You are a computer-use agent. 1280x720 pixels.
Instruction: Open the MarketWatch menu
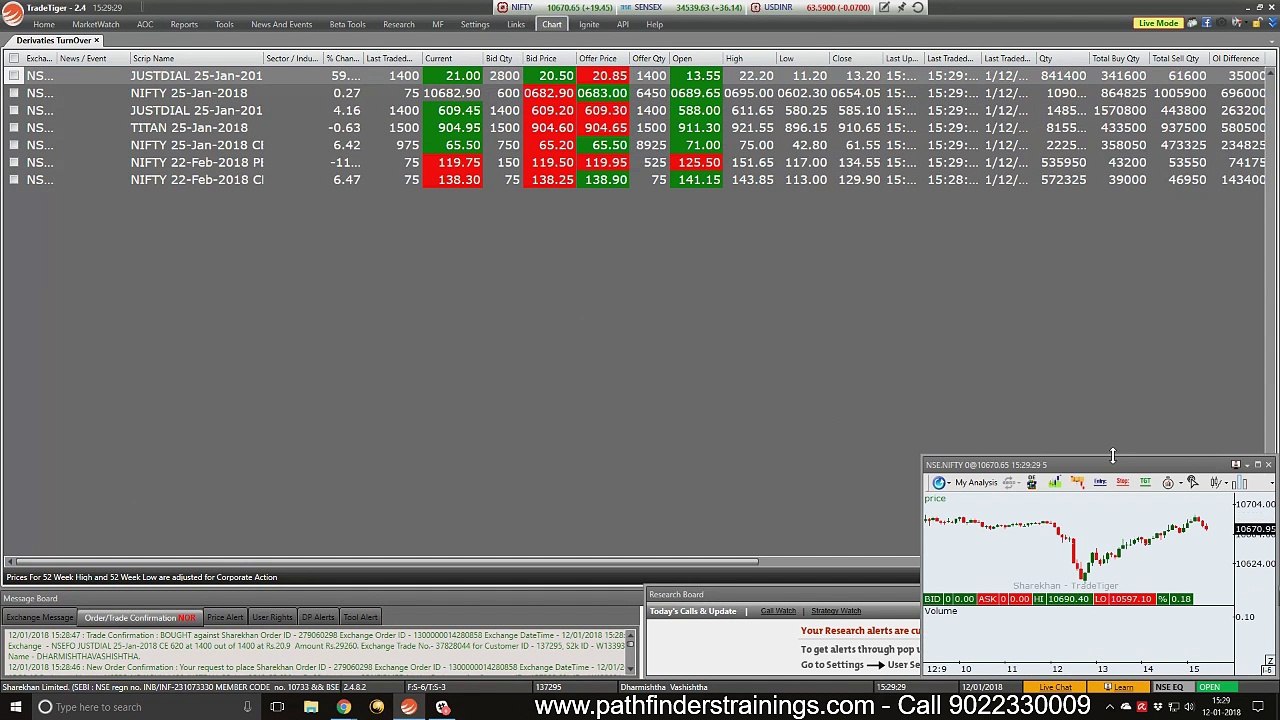(x=95, y=24)
